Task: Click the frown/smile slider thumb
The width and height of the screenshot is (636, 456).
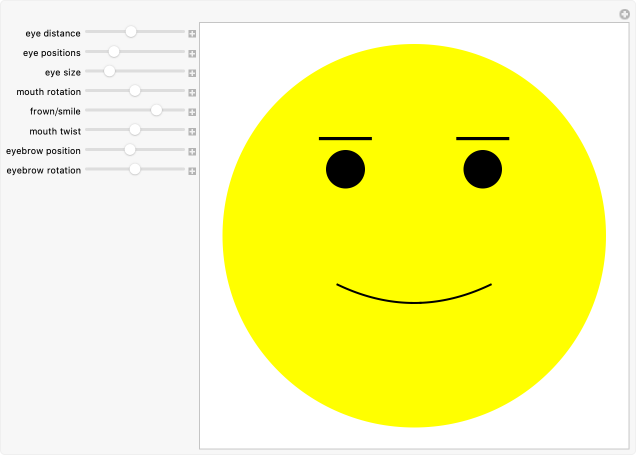Action: click(x=156, y=110)
